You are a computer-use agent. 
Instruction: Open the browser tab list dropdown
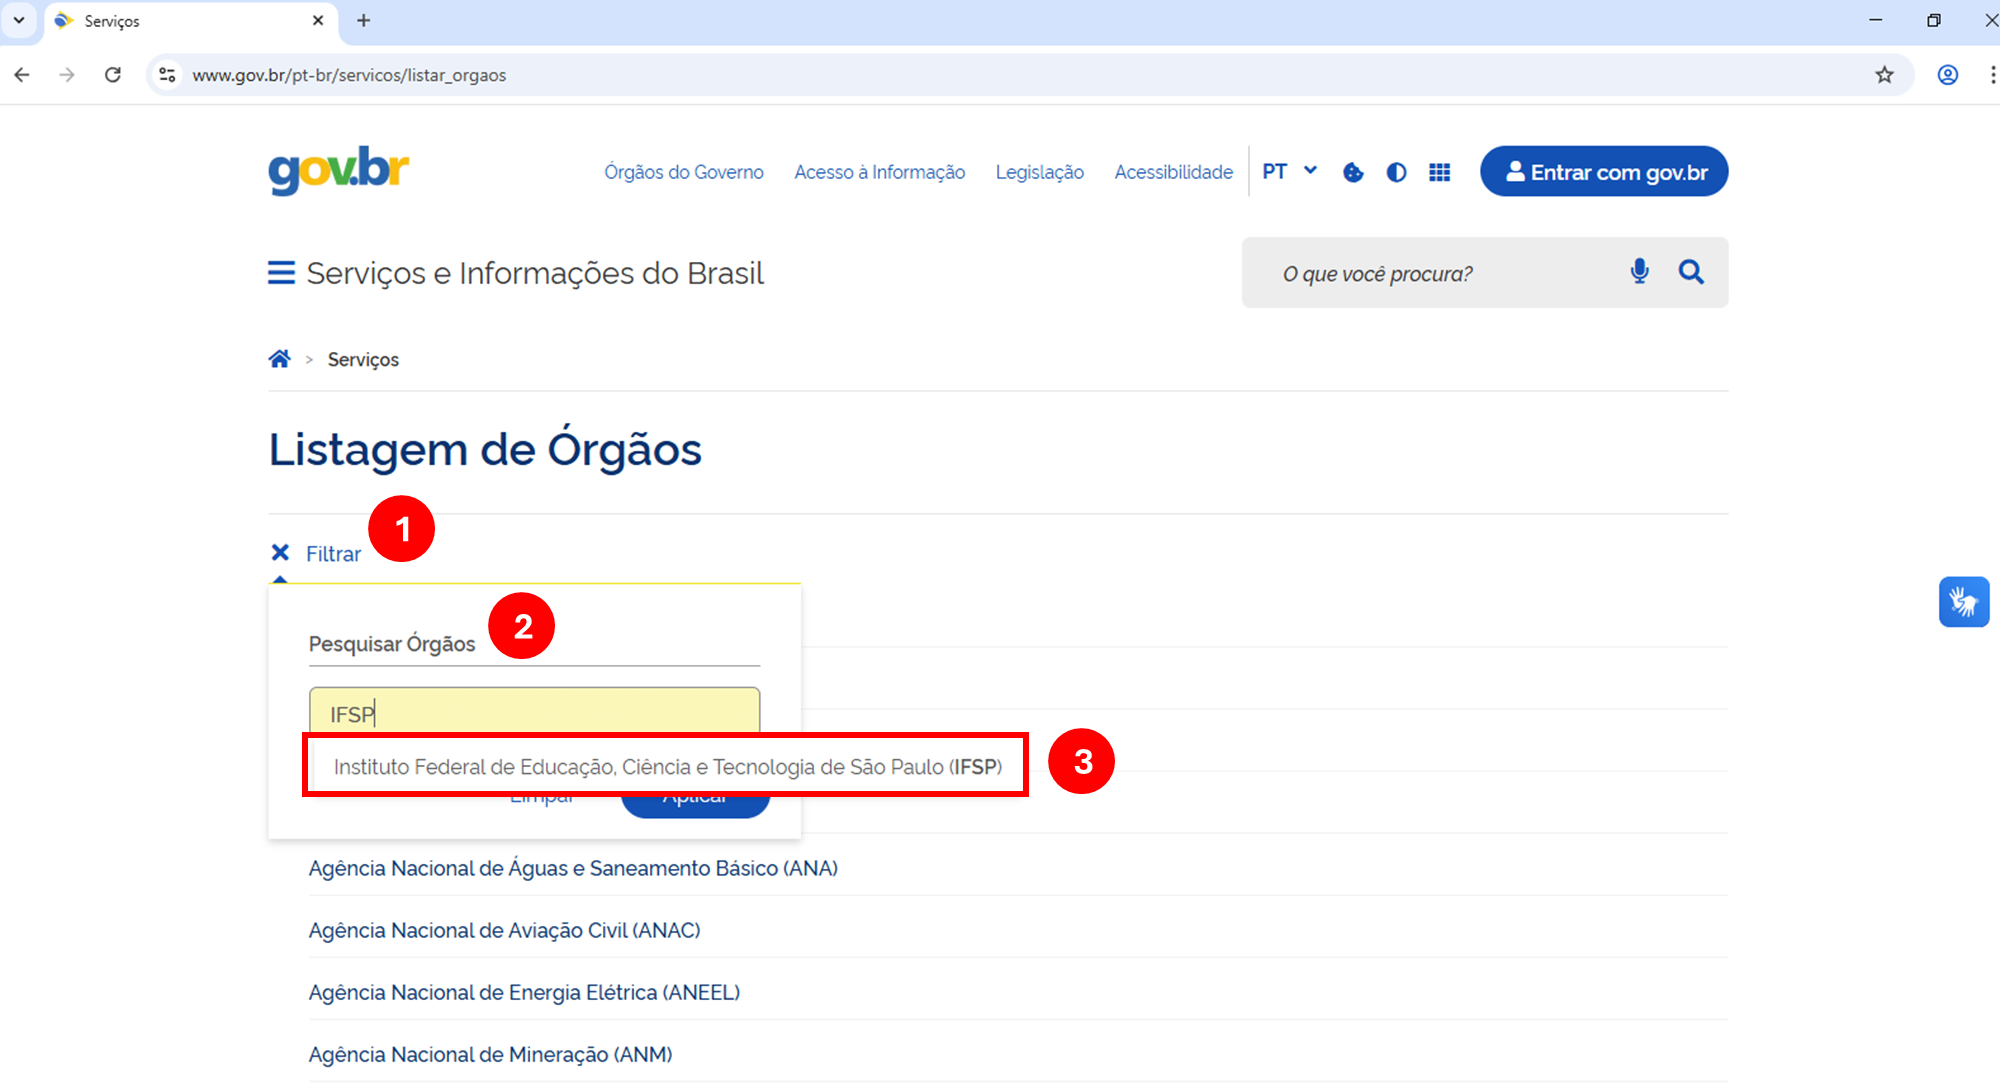[x=19, y=20]
